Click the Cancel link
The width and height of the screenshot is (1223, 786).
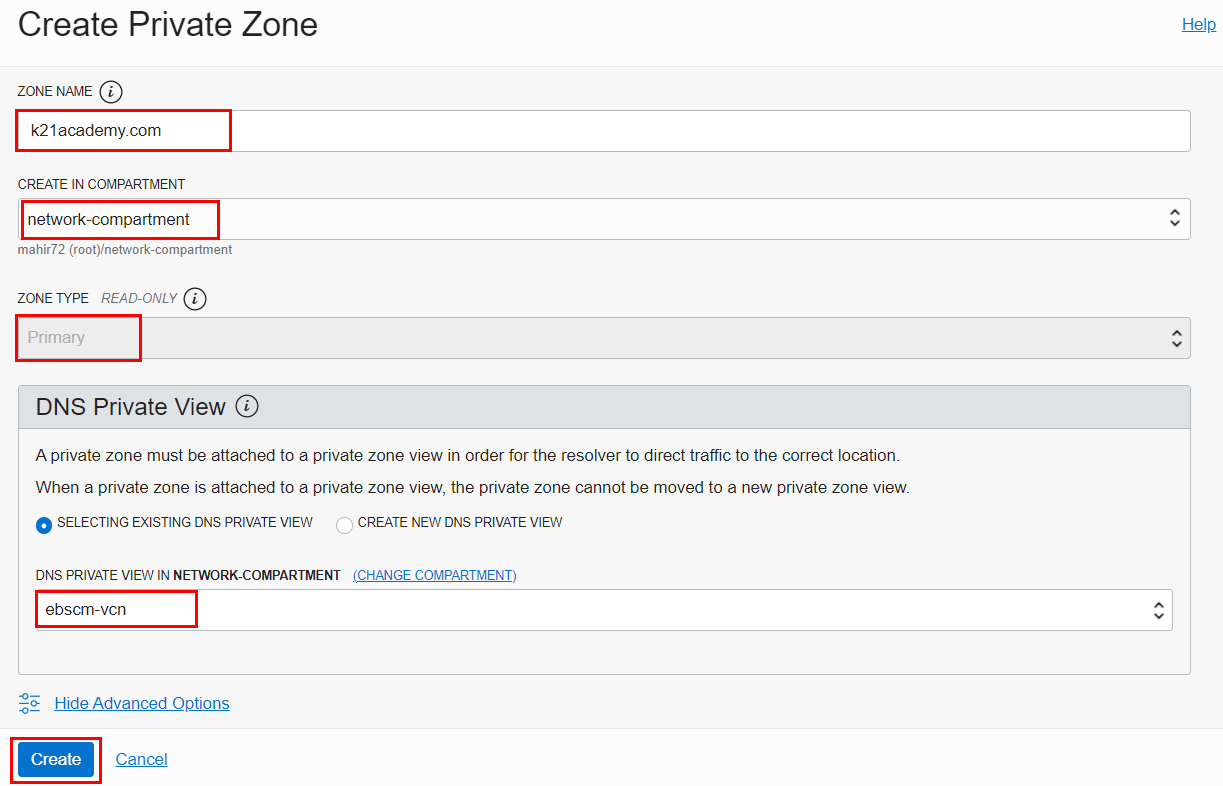(x=141, y=759)
